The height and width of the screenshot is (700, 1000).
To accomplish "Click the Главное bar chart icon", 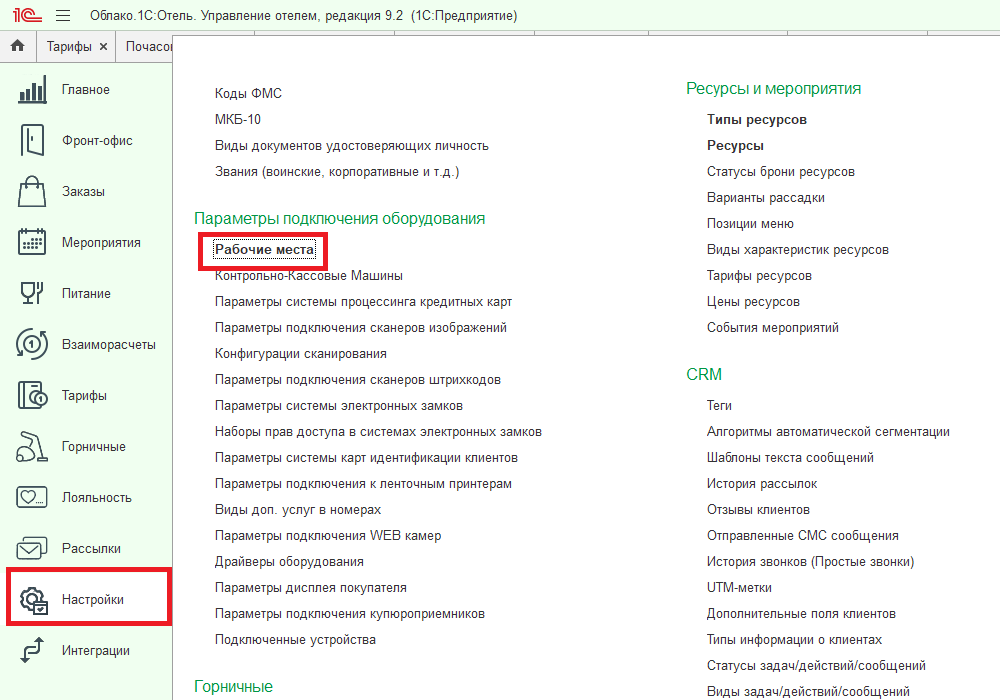I will coord(32,89).
